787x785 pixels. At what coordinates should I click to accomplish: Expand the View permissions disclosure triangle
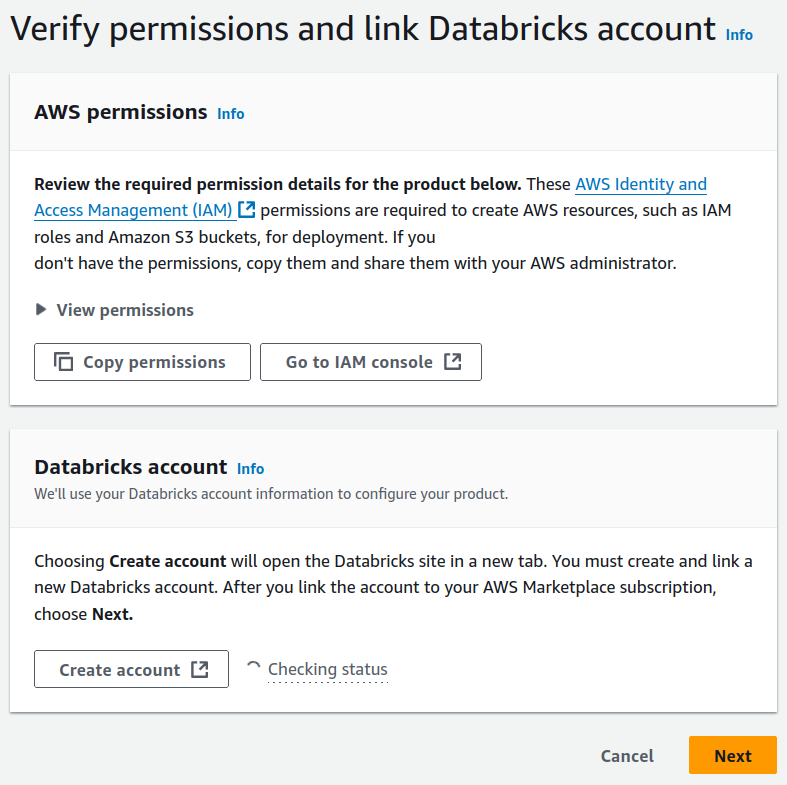(x=41, y=310)
